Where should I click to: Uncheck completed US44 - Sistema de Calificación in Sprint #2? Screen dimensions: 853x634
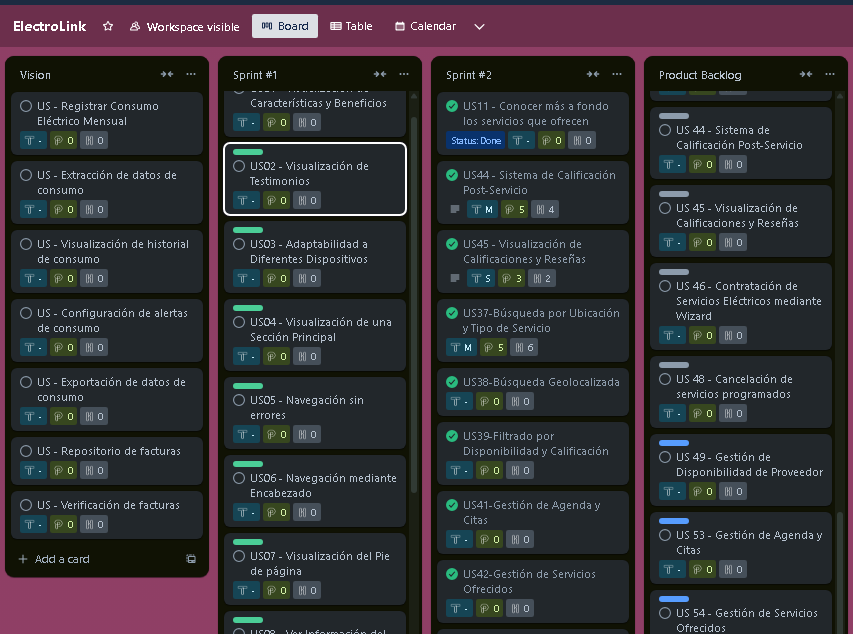click(x=452, y=175)
